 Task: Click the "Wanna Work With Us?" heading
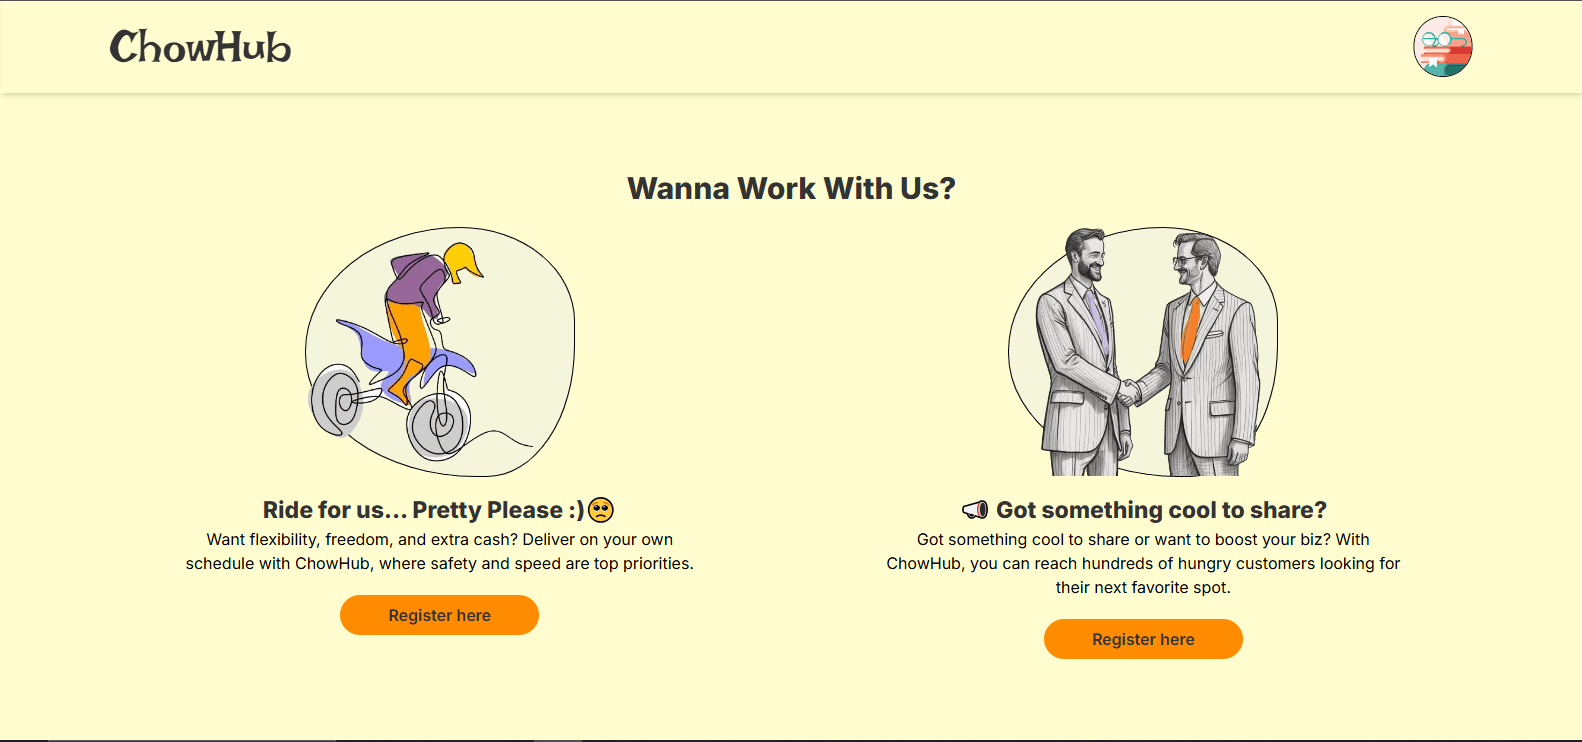791,188
